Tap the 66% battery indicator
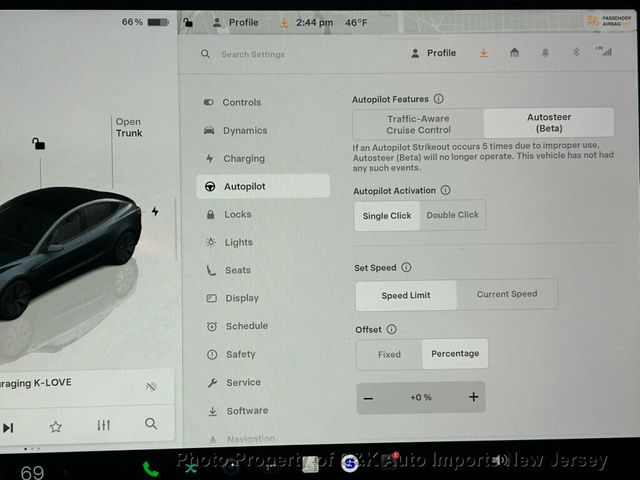Viewport: 640px width, 480px height. [145, 22]
